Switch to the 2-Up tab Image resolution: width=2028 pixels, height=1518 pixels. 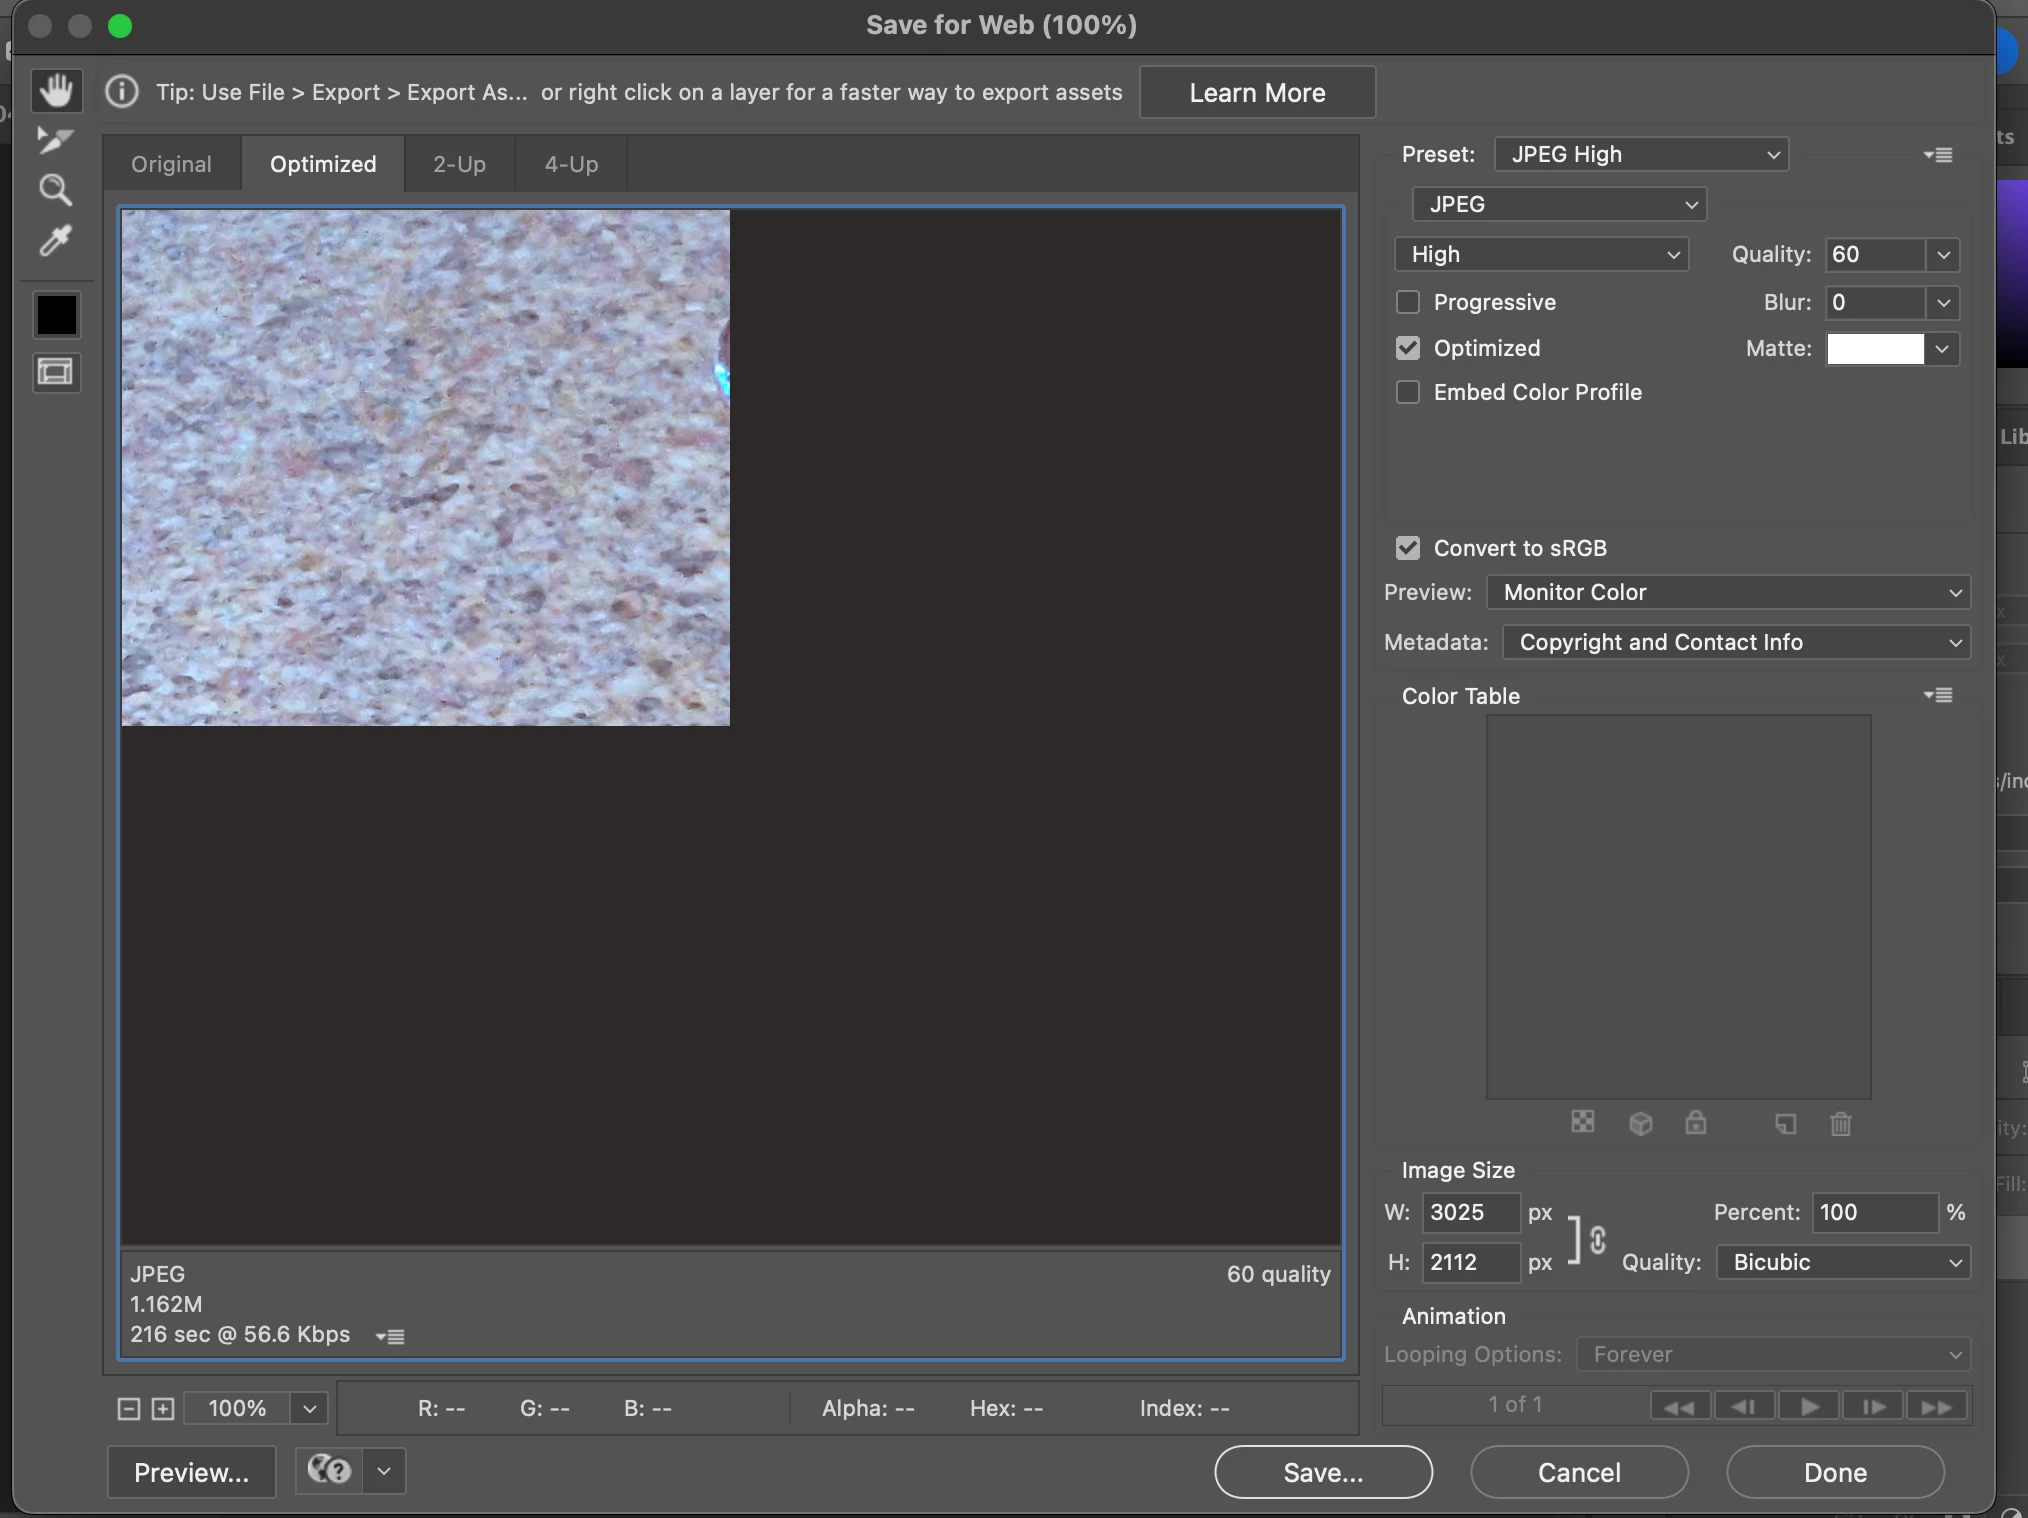click(x=459, y=164)
